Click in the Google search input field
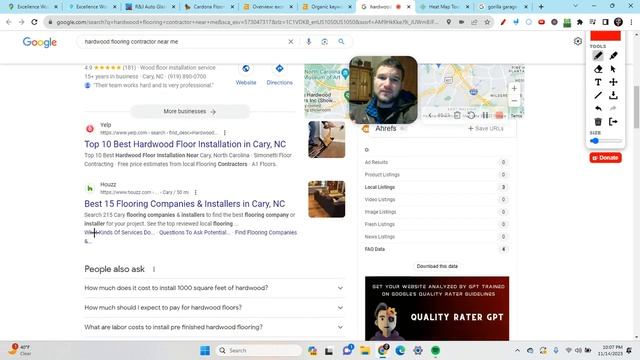This screenshot has width=640, height=360. pyautogui.click(x=184, y=42)
